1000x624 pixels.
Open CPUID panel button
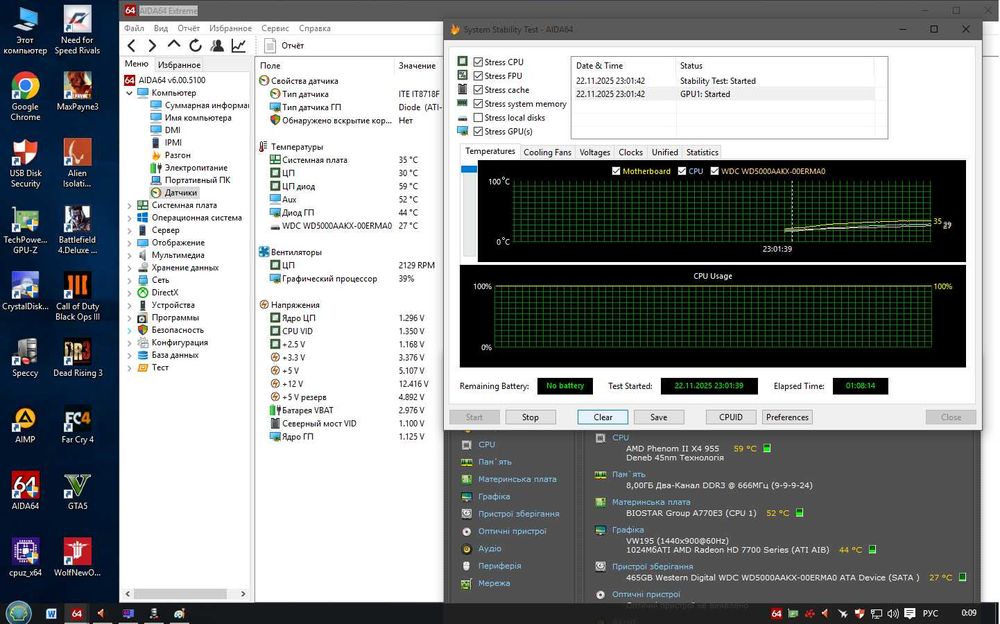(731, 417)
